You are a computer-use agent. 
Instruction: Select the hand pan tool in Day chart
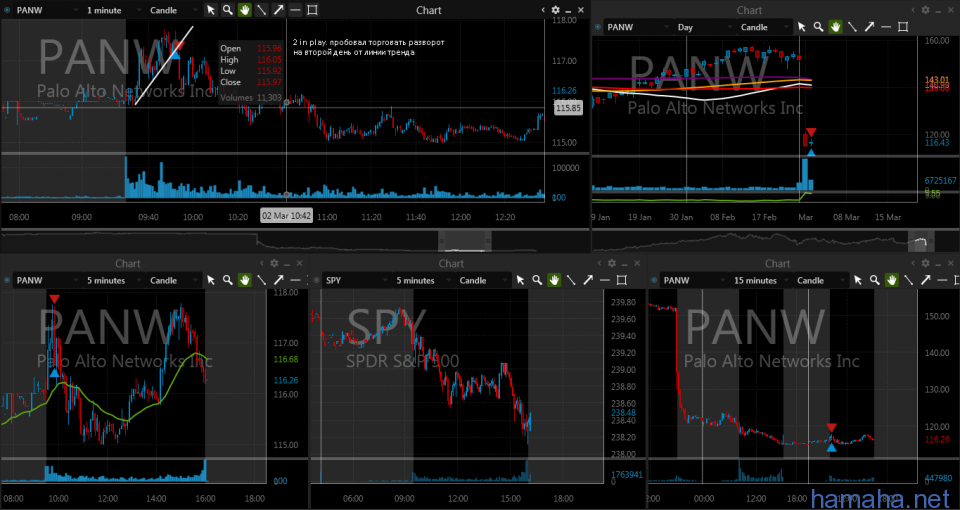click(x=834, y=28)
